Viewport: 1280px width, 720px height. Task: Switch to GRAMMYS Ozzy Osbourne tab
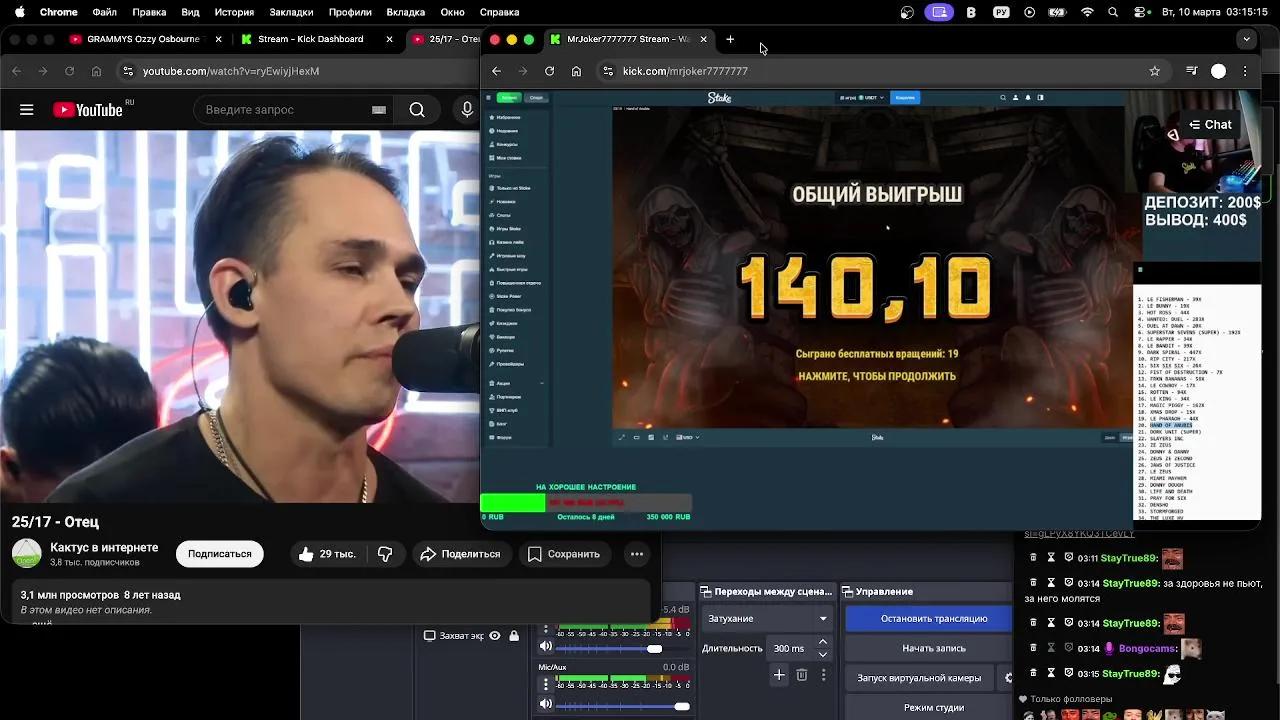[x=146, y=39]
